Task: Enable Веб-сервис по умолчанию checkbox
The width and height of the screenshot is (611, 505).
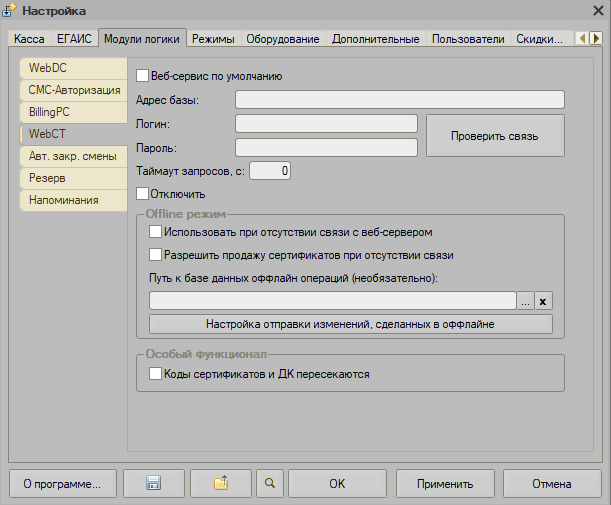Action: [142, 75]
